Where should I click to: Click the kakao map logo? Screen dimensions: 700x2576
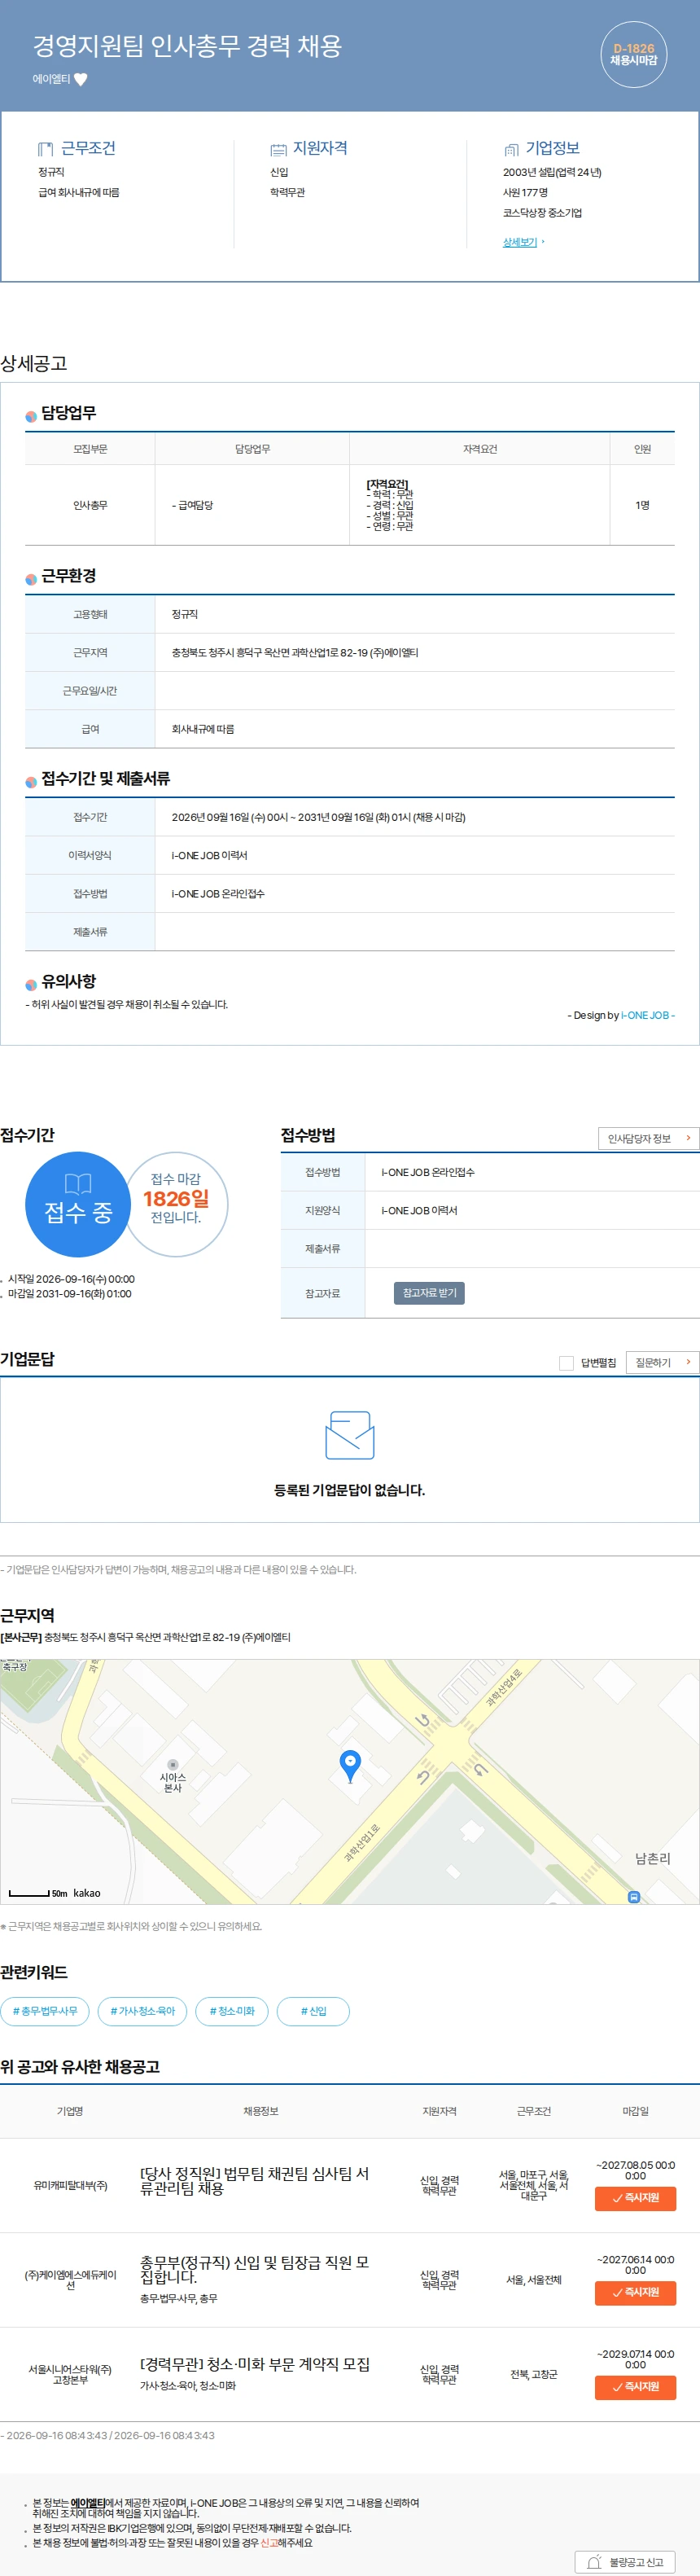click(x=87, y=1893)
